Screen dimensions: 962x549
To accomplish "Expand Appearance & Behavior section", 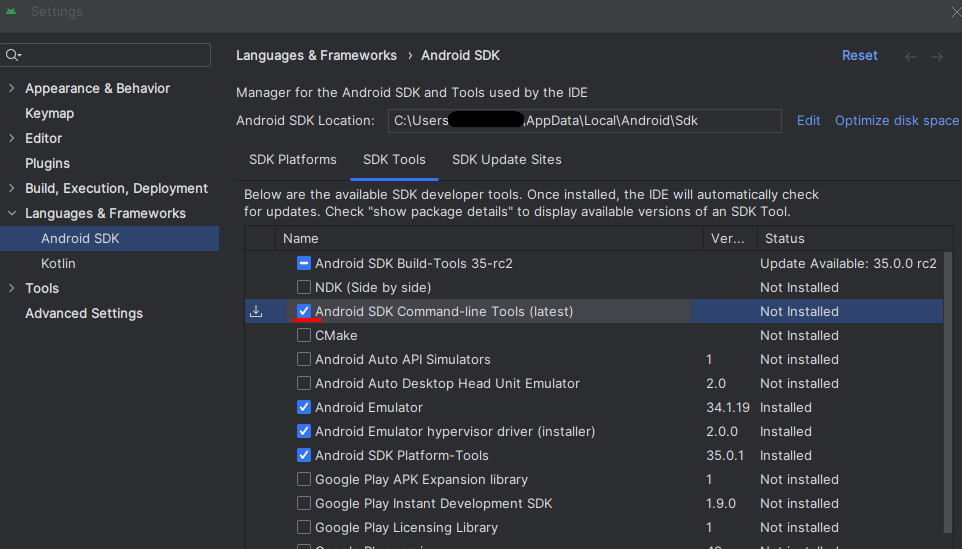I will 12,88.
